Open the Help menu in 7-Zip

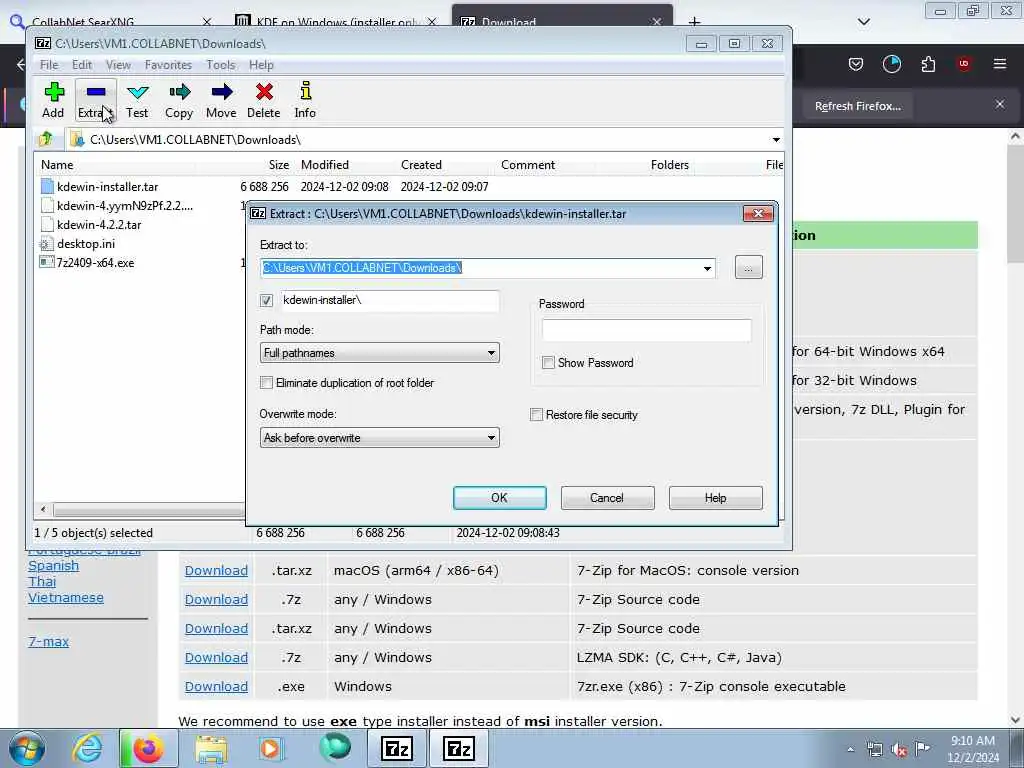coord(261,65)
